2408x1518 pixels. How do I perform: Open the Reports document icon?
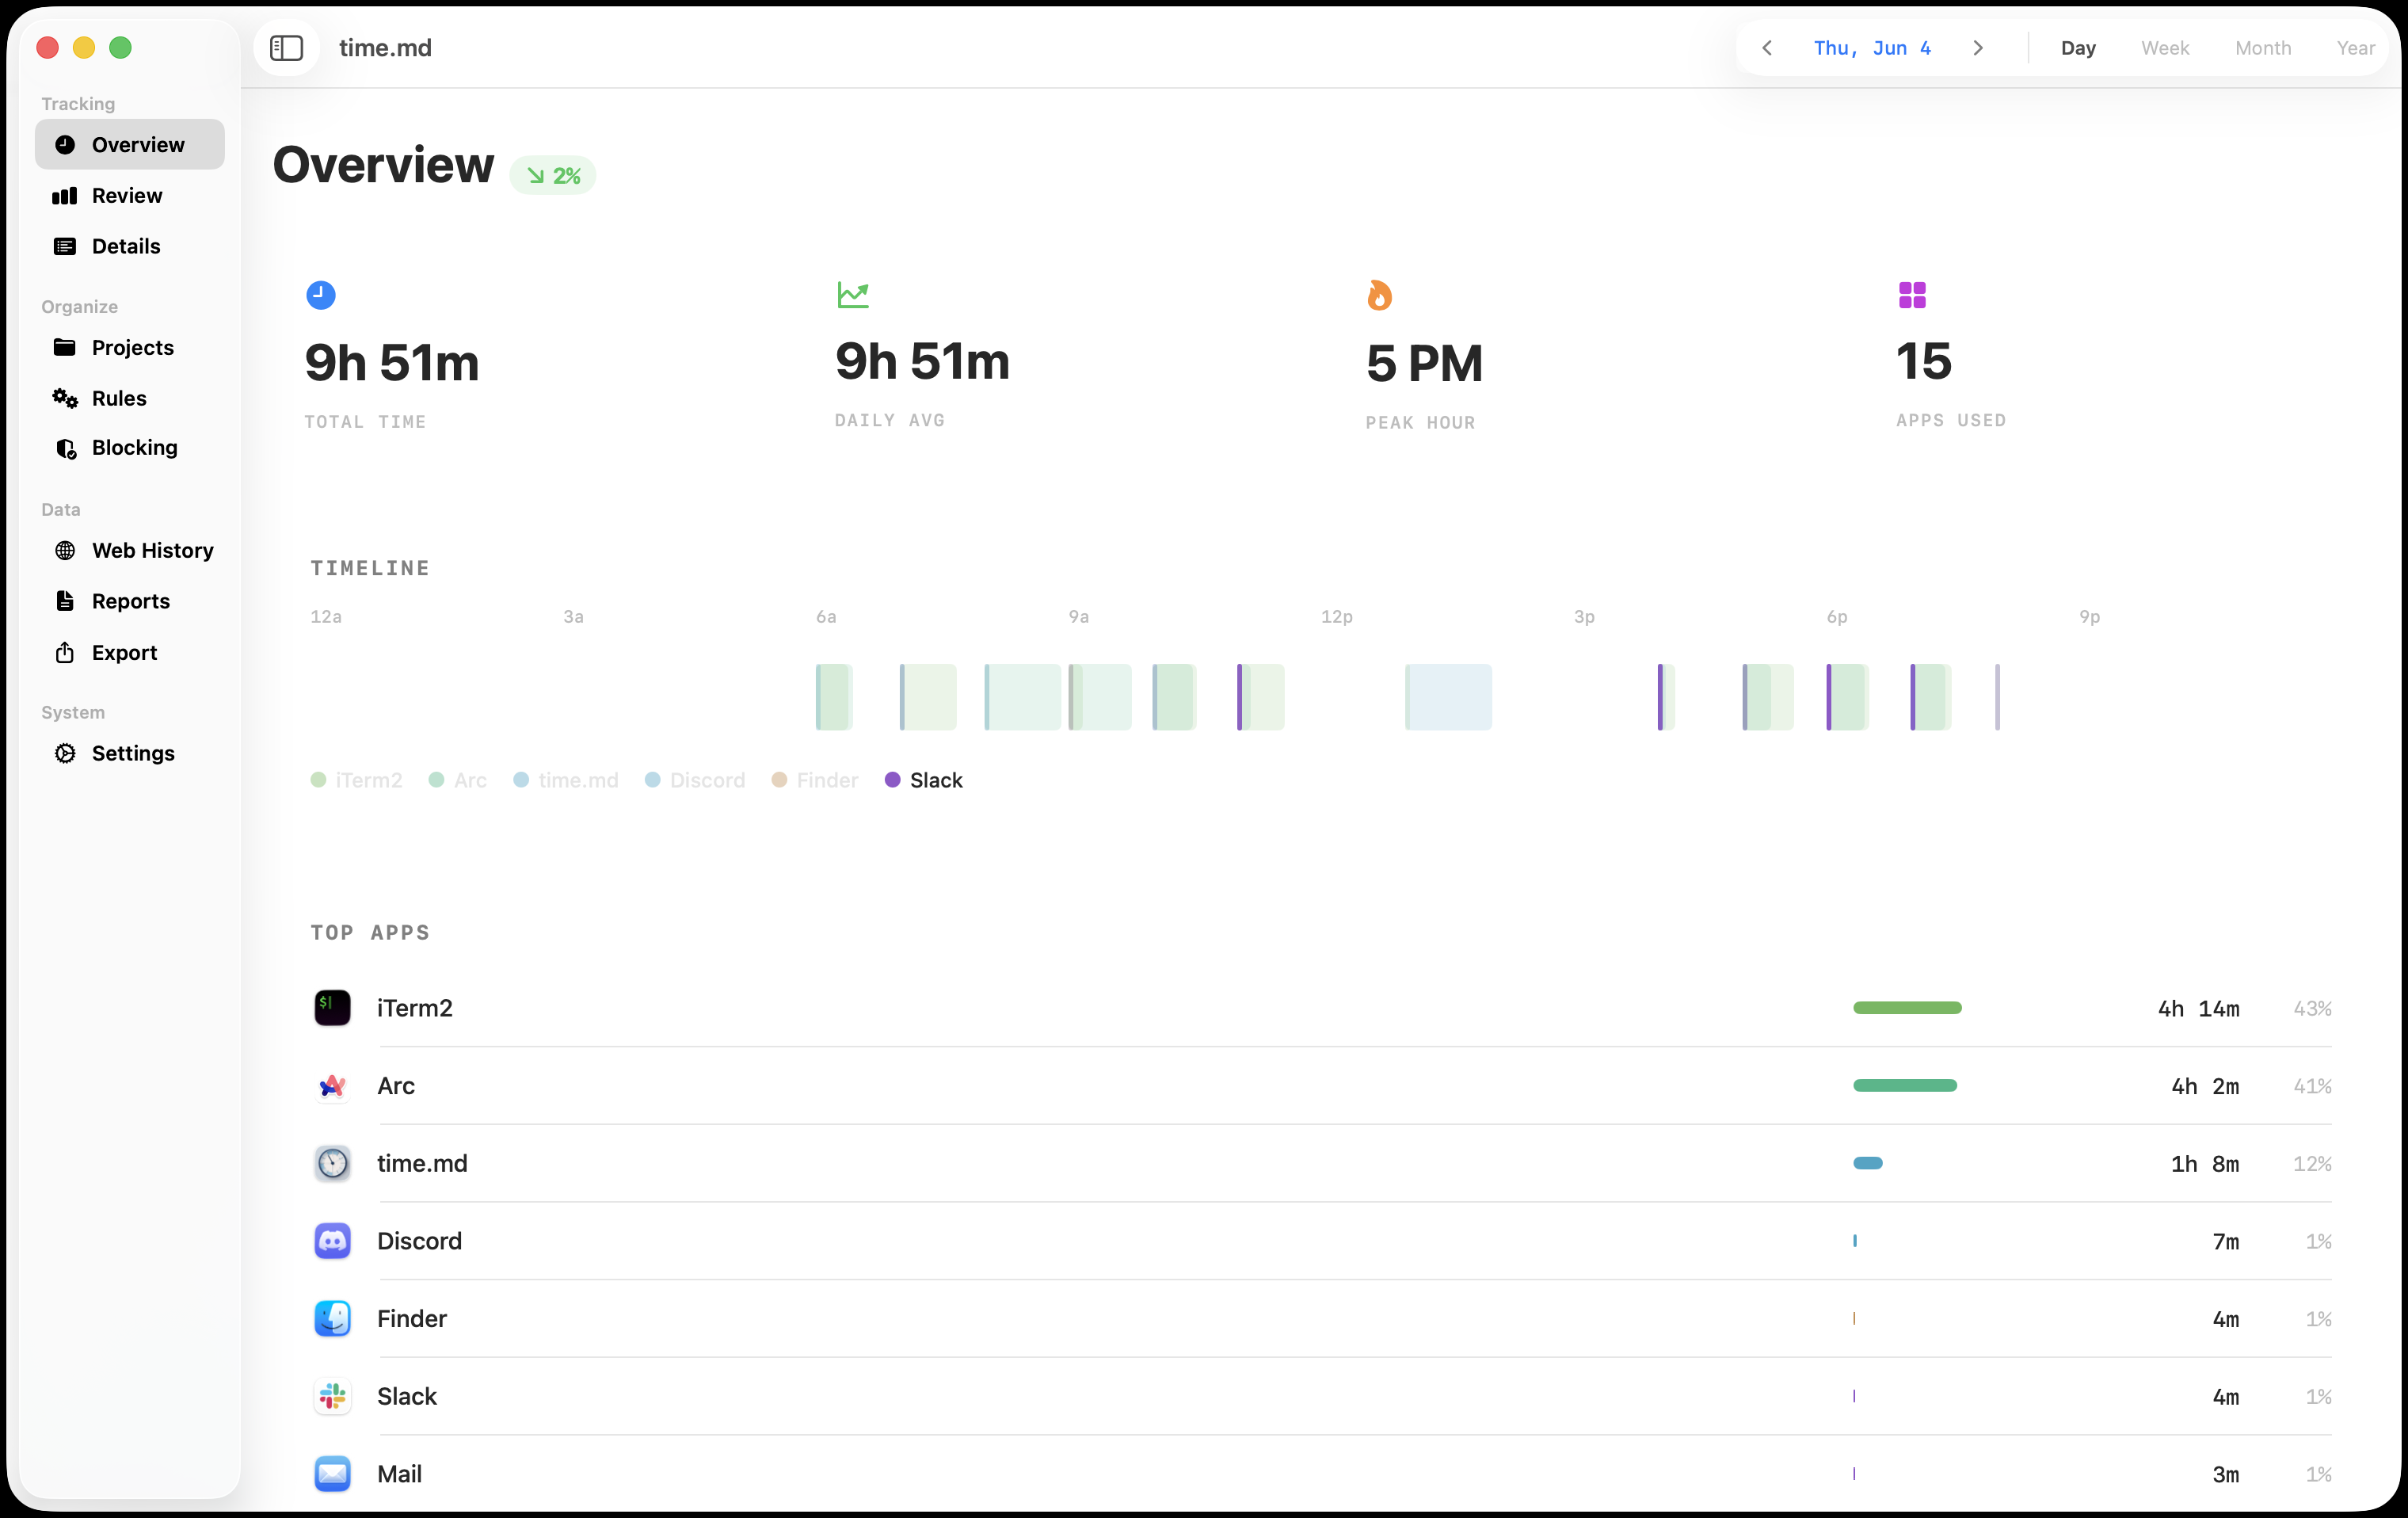coord(65,602)
